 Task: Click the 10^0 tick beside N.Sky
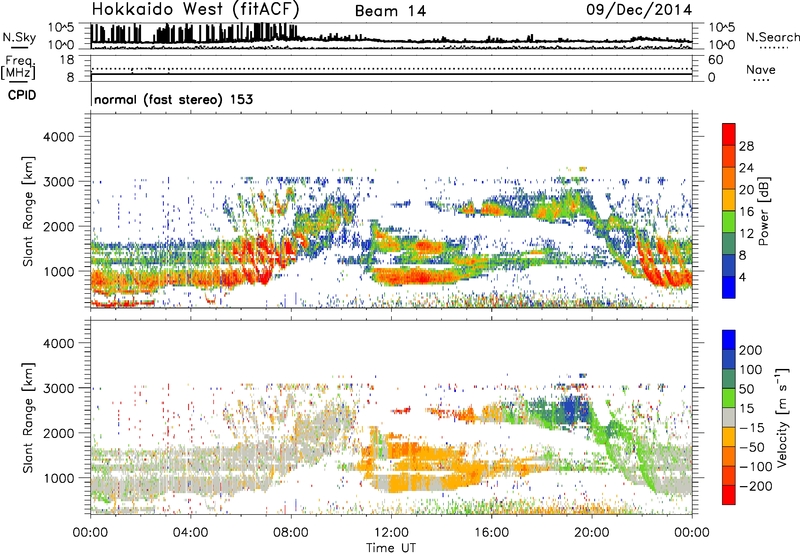point(62,45)
